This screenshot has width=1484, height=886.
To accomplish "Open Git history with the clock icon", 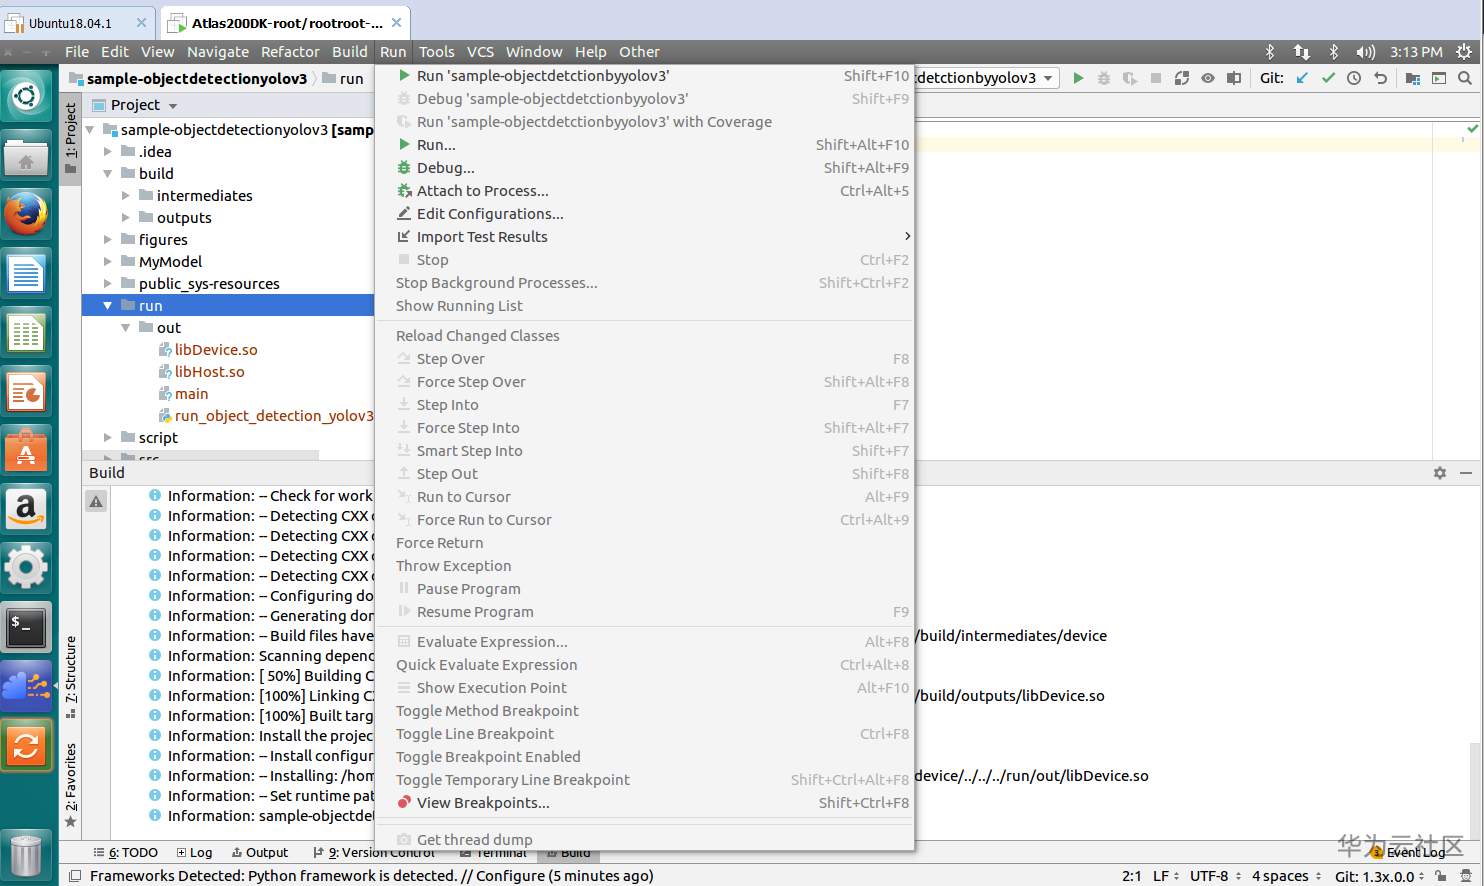I will pyautogui.click(x=1354, y=78).
